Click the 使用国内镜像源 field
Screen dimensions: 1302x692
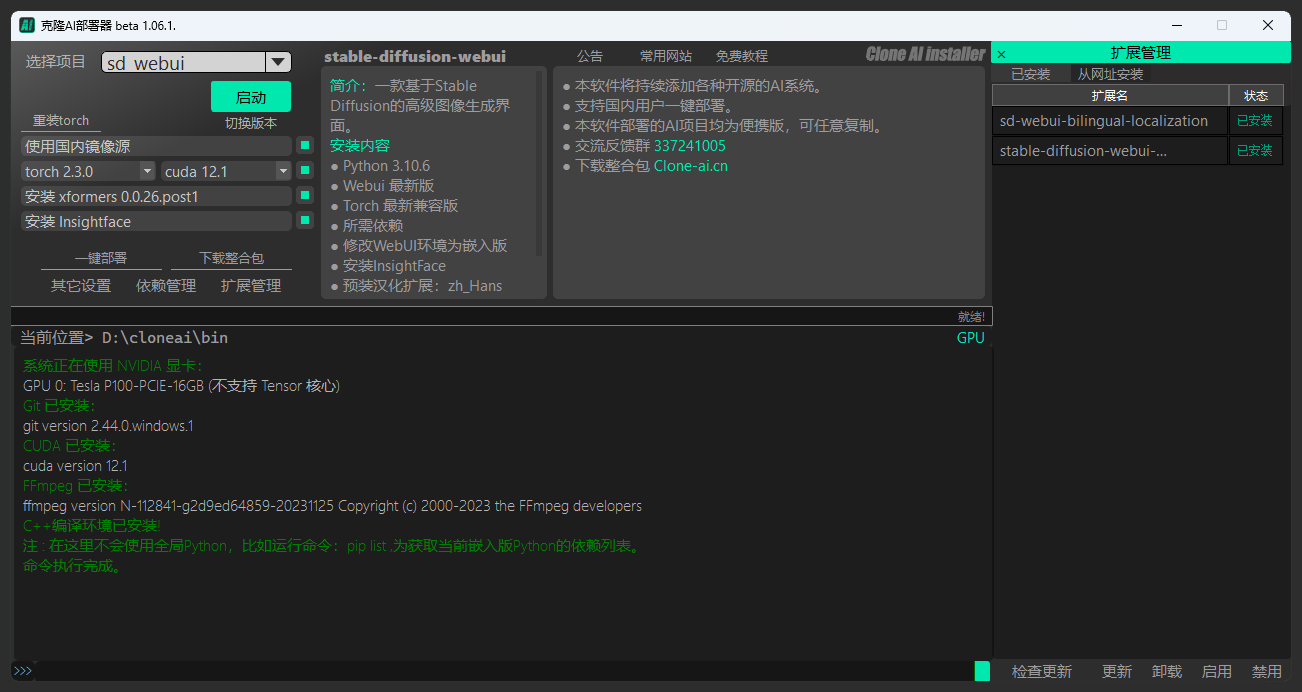156,146
